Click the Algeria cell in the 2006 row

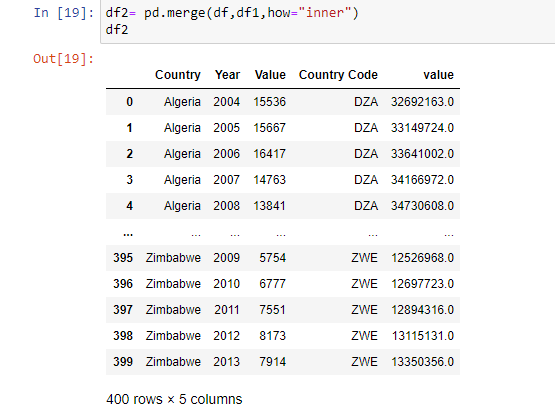182,154
